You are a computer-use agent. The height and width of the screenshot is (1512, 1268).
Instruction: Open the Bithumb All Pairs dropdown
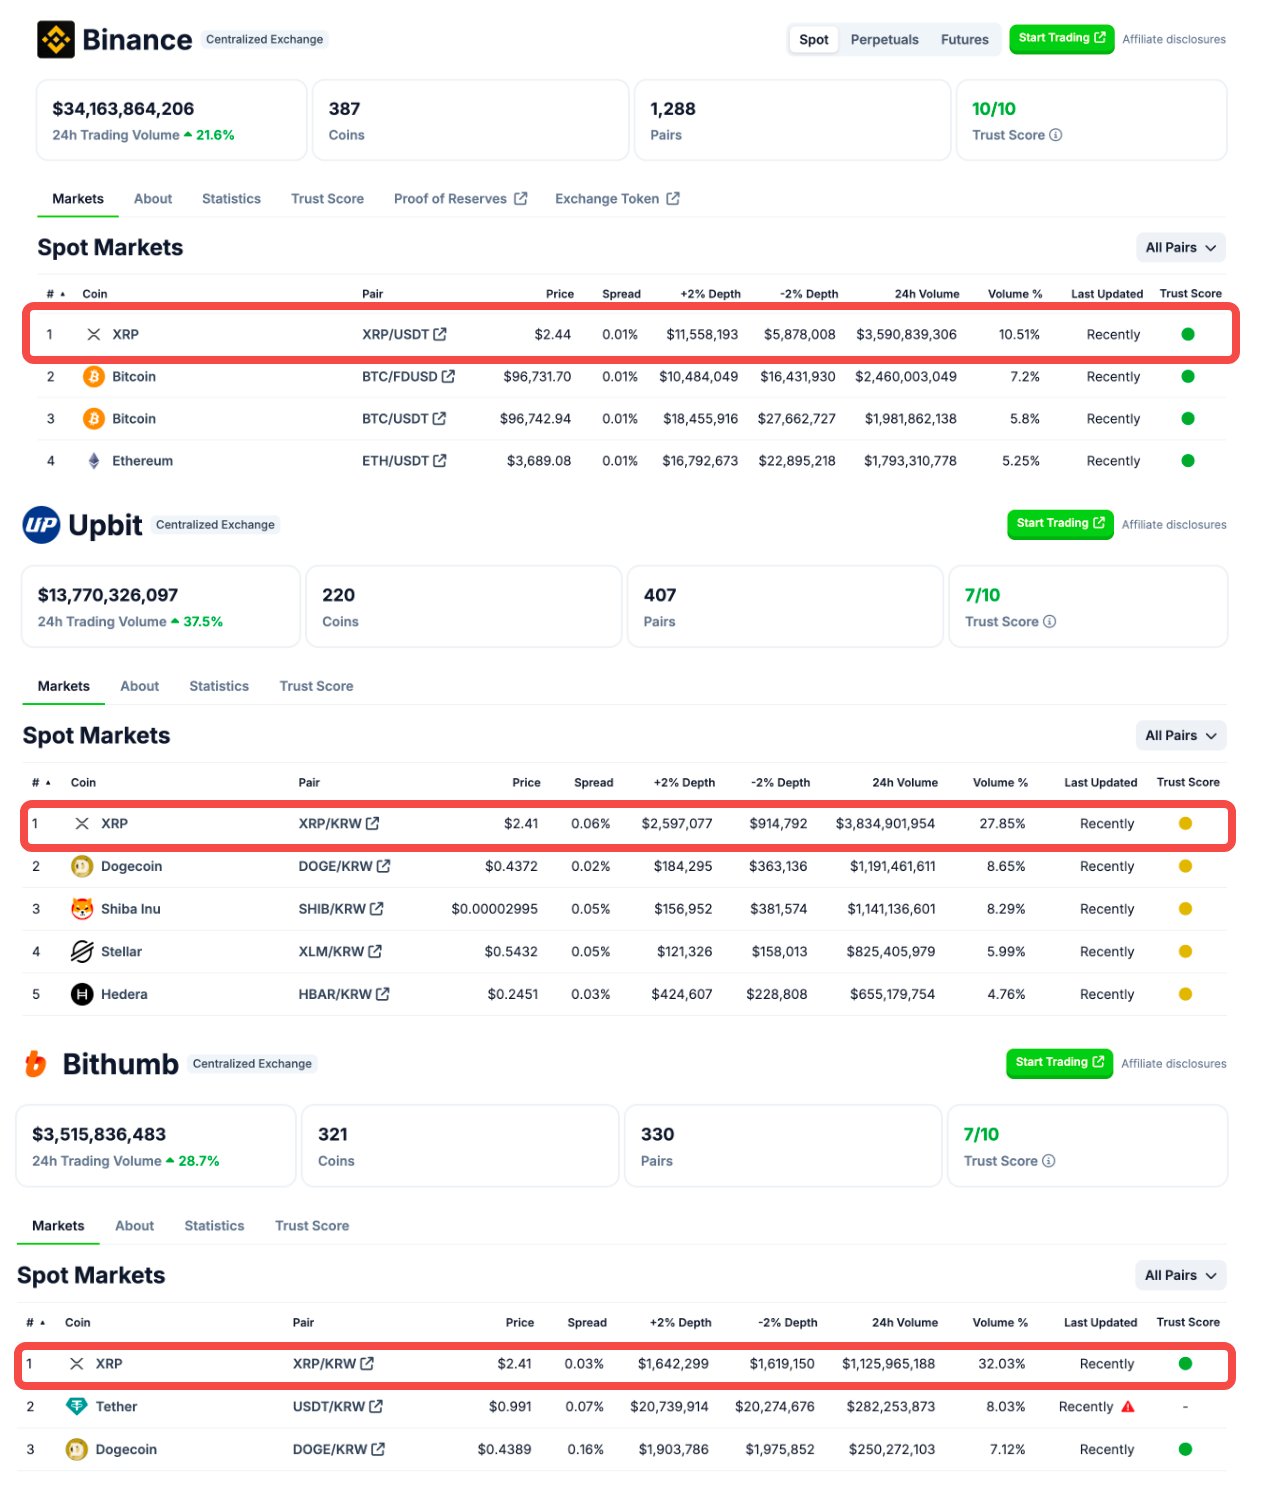pos(1180,1276)
